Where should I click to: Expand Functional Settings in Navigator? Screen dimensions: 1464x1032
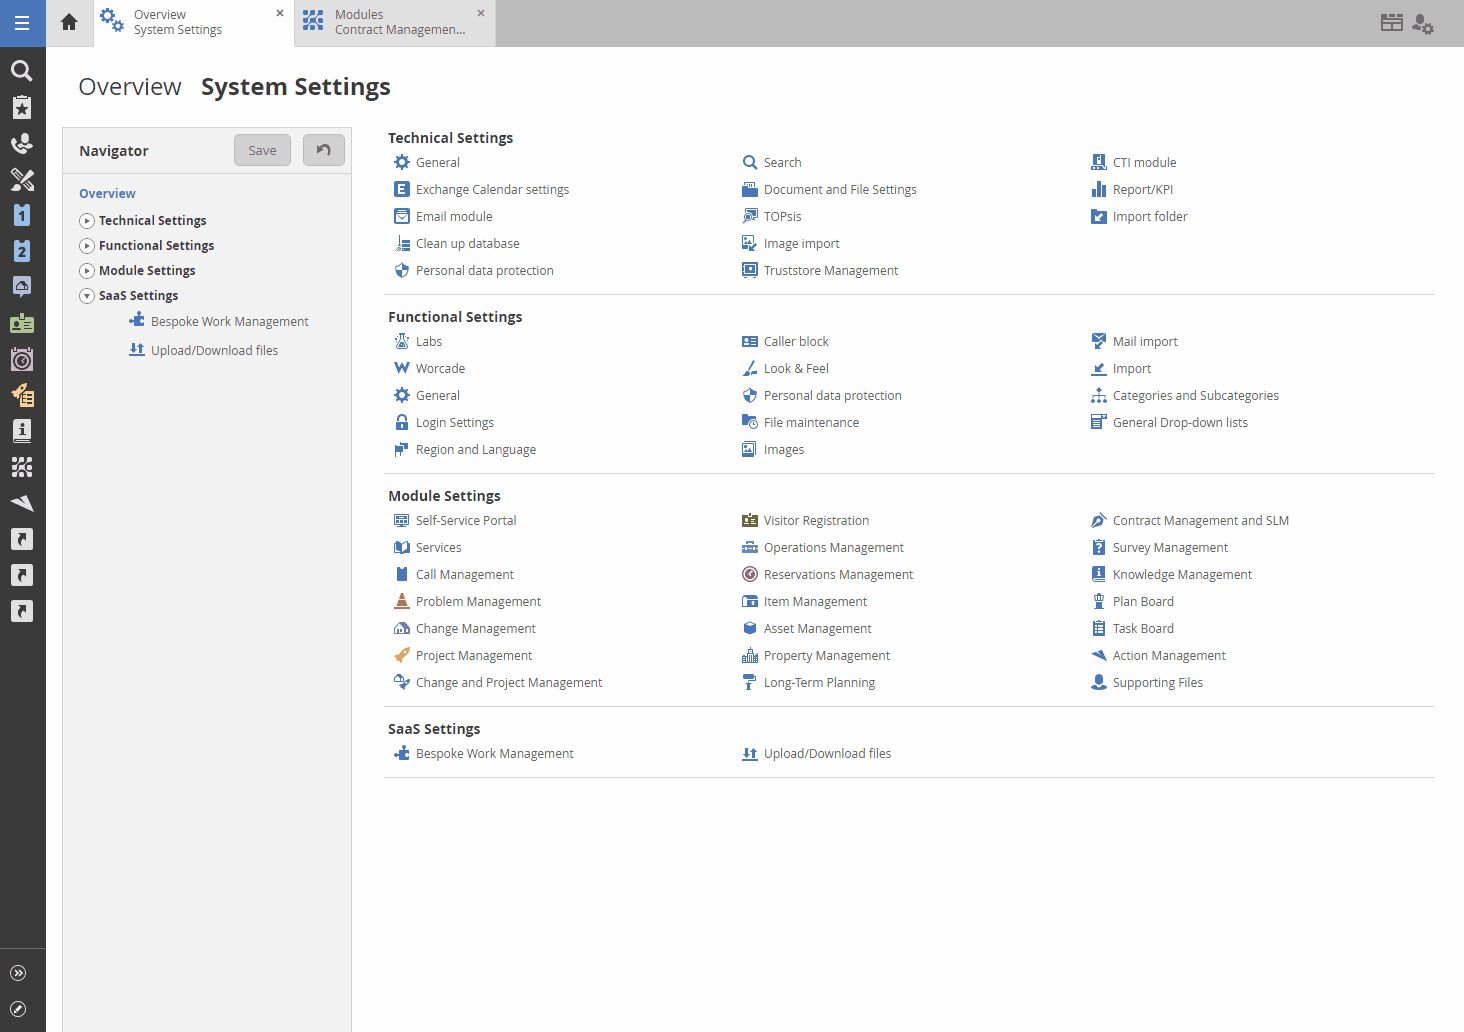click(x=87, y=246)
